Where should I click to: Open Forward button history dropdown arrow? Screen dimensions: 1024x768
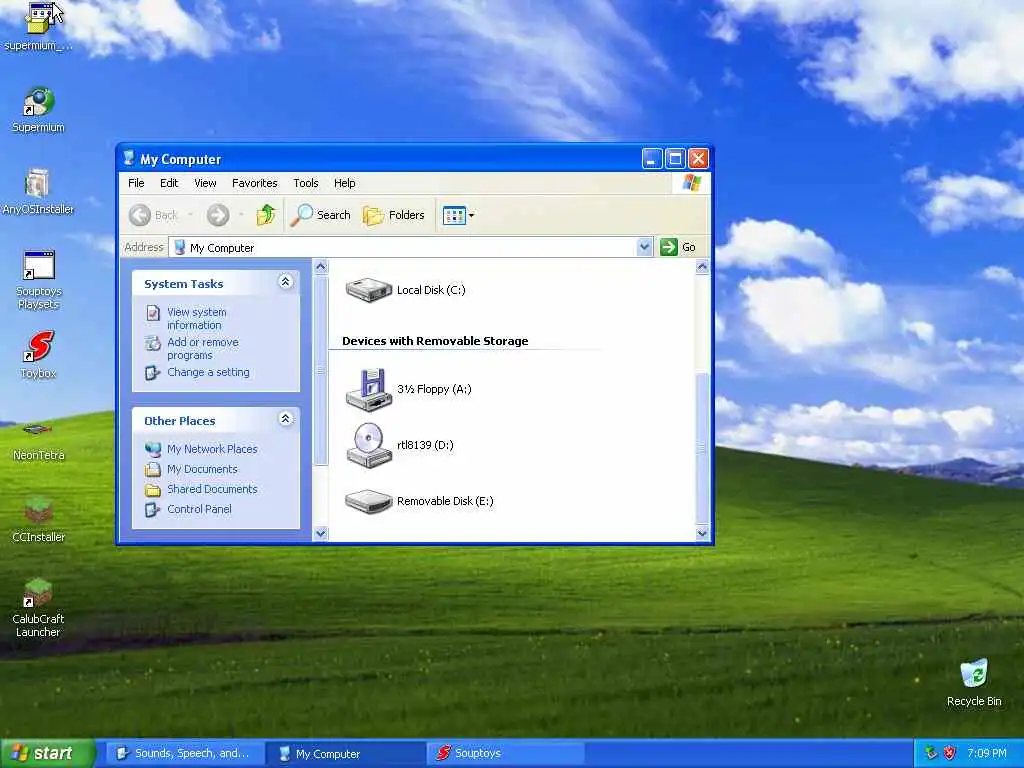[x=241, y=215]
